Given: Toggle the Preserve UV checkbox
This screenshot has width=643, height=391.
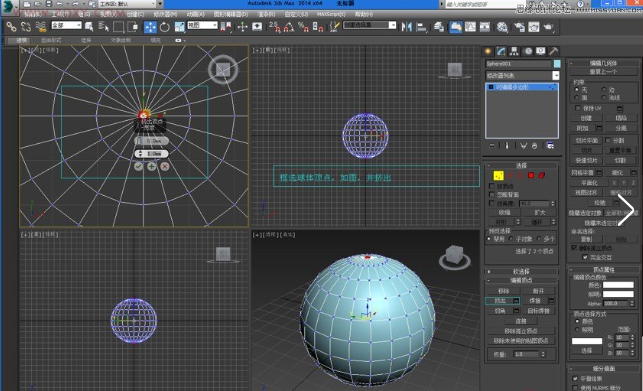Looking at the screenshot, I should coord(578,108).
